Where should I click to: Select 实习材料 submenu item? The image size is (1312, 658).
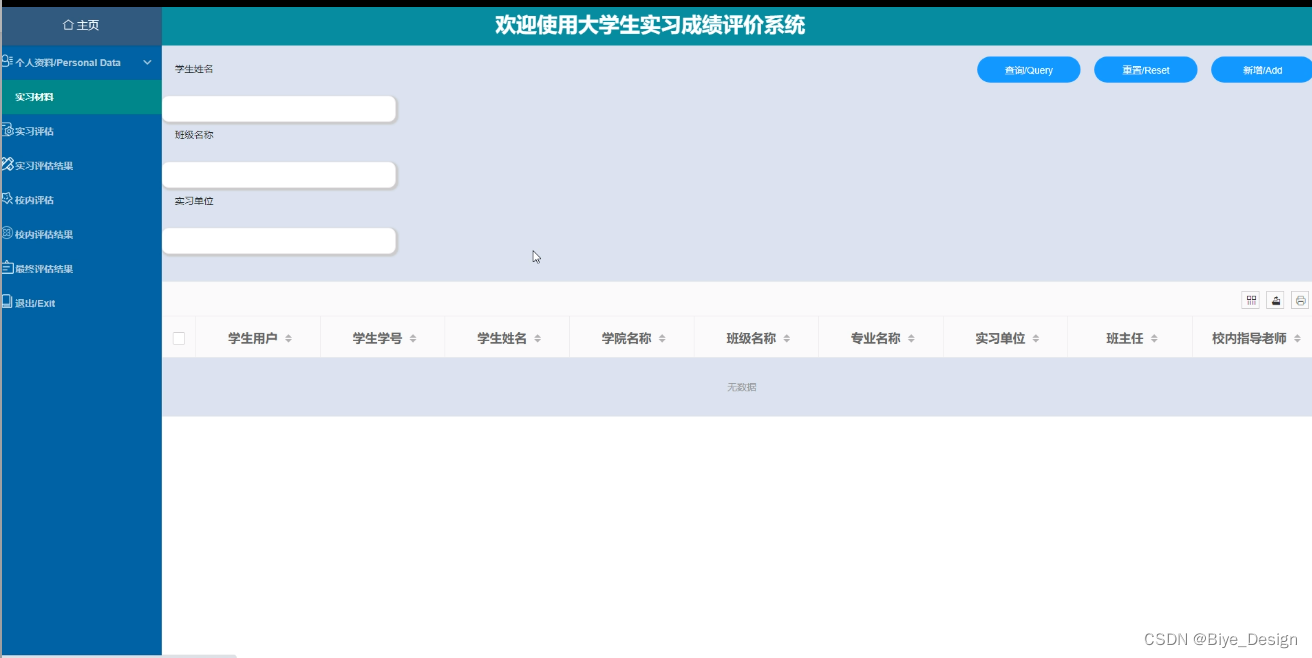pyautogui.click(x=81, y=97)
